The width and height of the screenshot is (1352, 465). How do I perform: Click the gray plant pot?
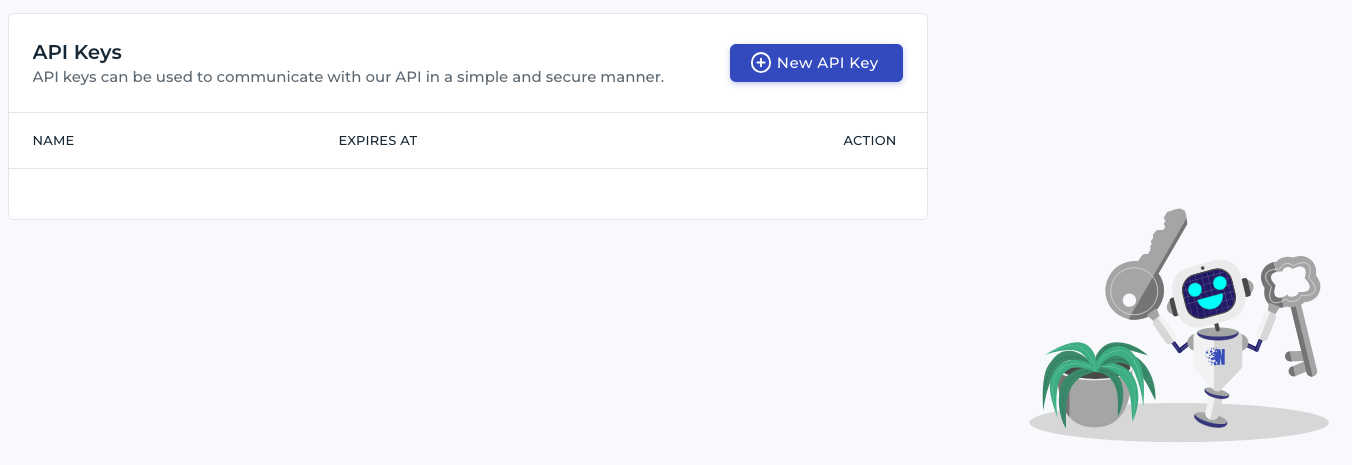click(1098, 401)
